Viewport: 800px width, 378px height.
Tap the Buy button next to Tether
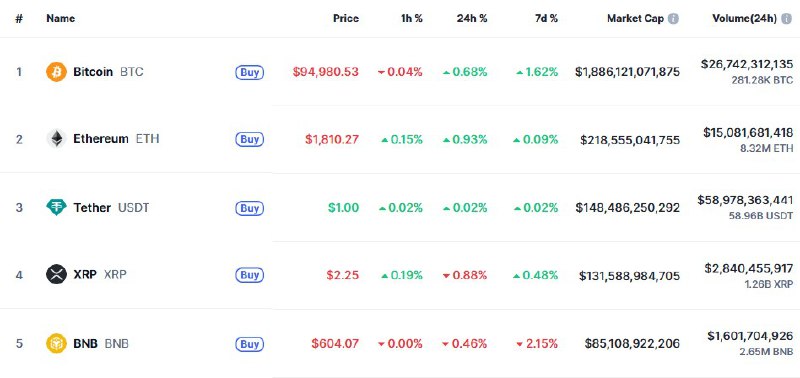249,208
